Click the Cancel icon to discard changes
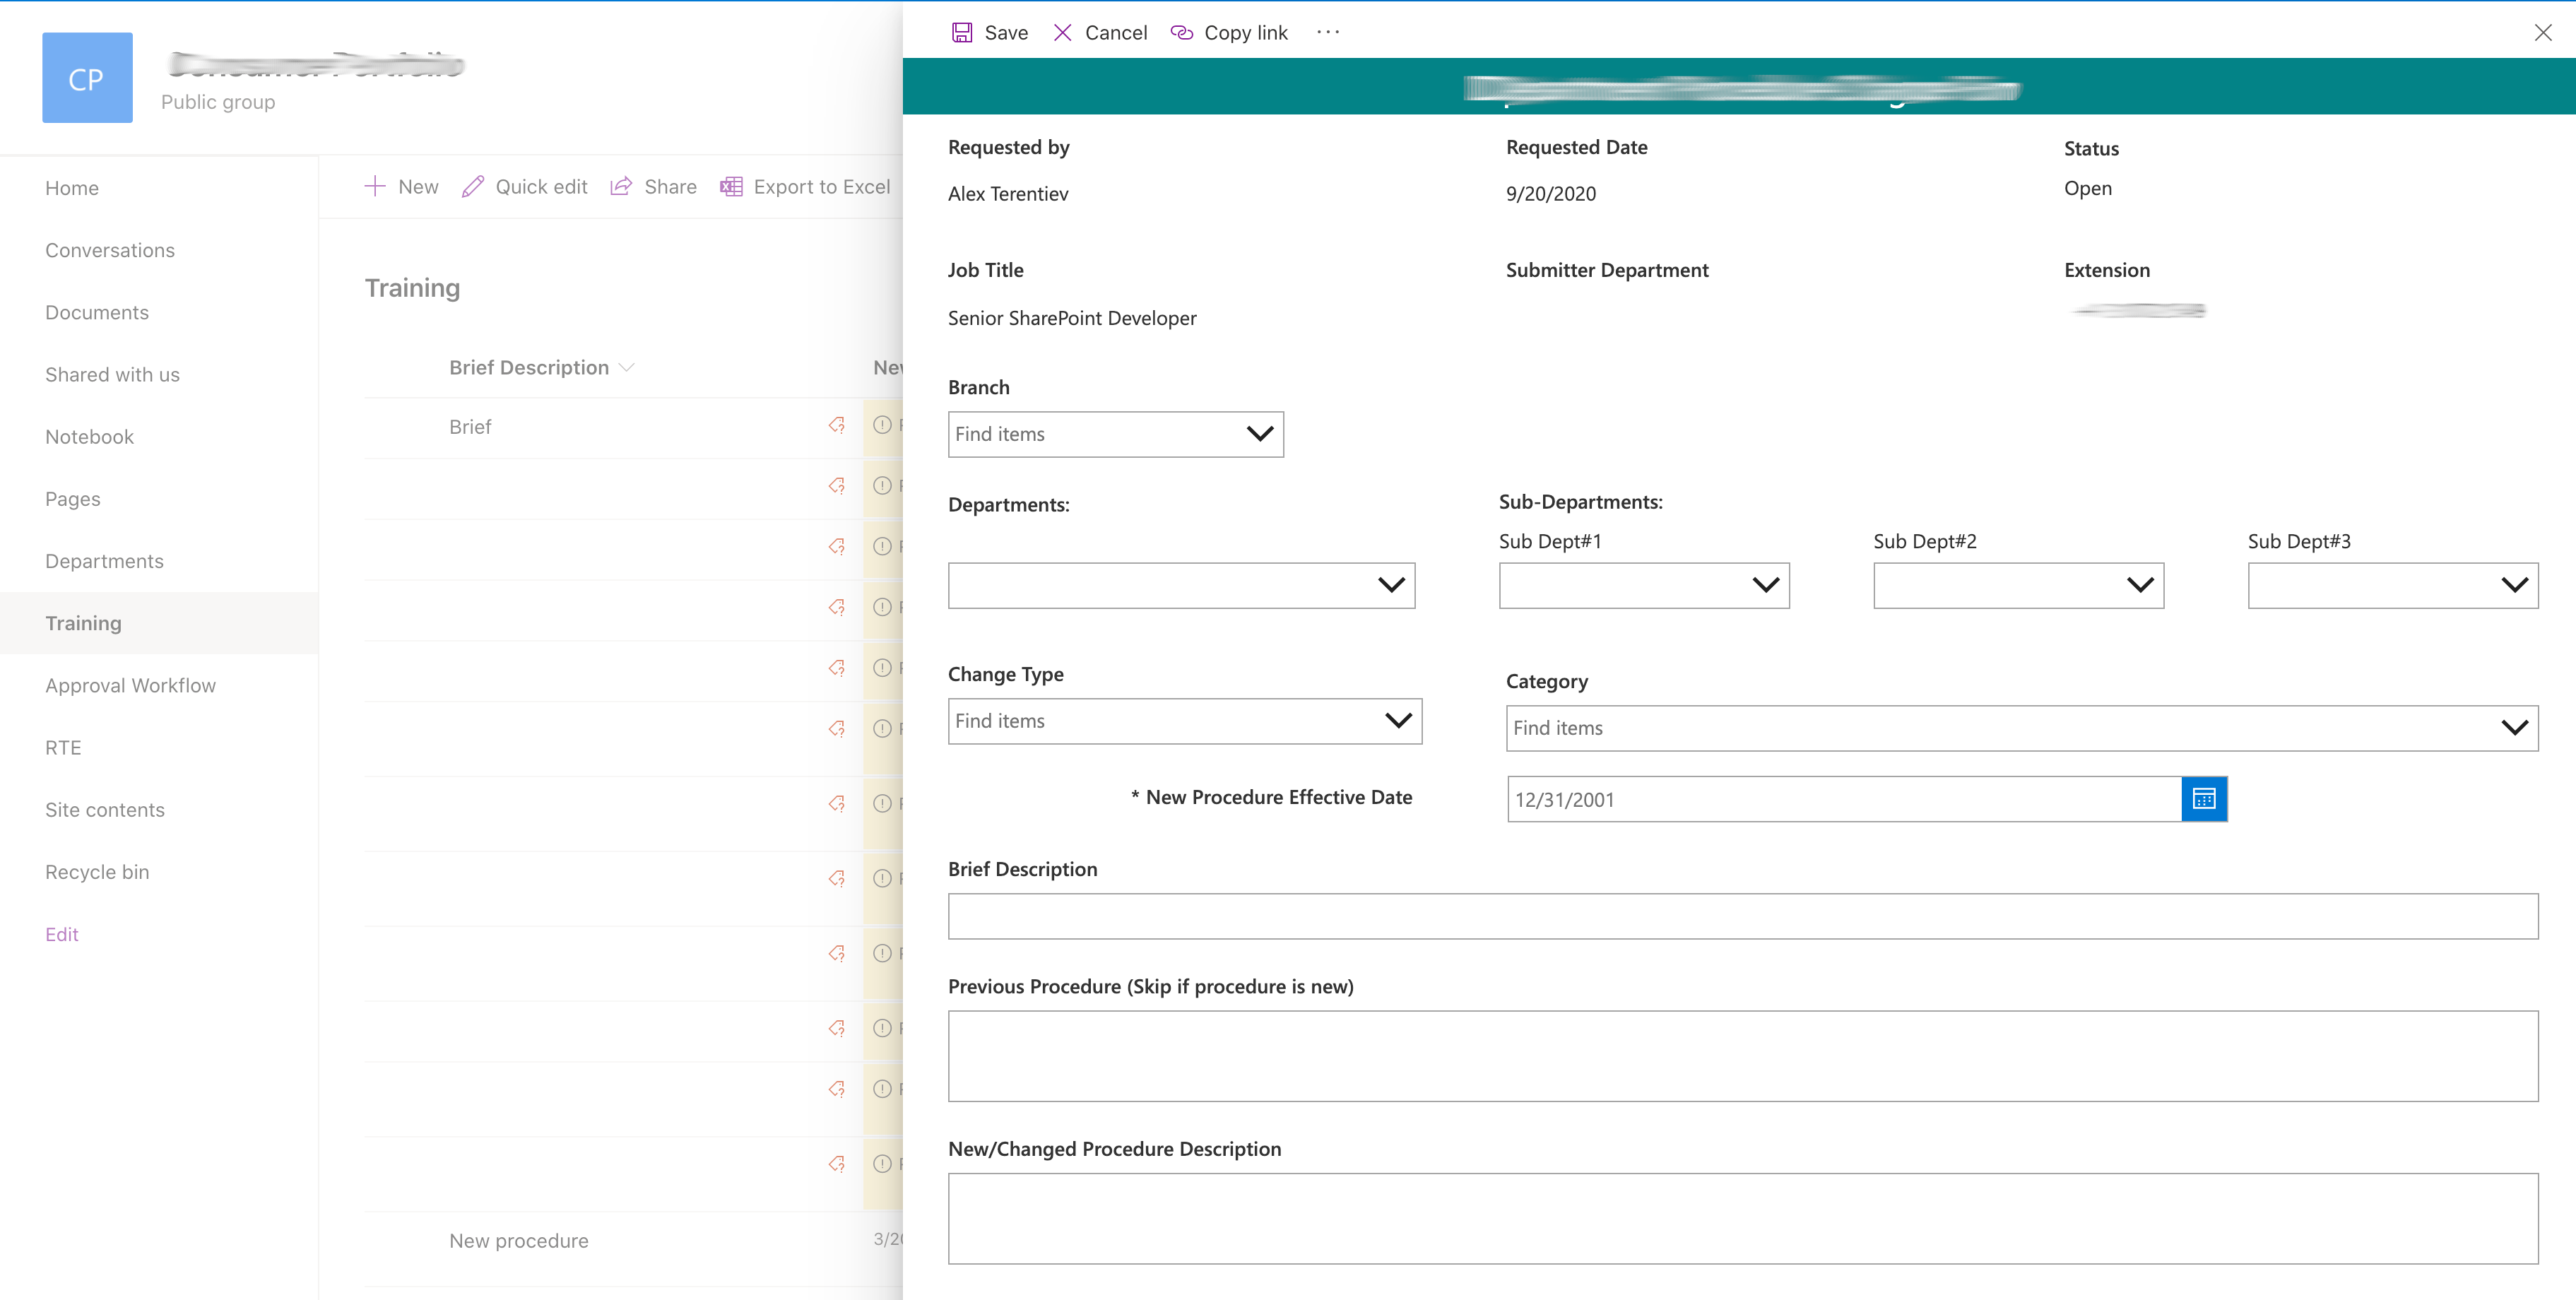 pos(1063,32)
